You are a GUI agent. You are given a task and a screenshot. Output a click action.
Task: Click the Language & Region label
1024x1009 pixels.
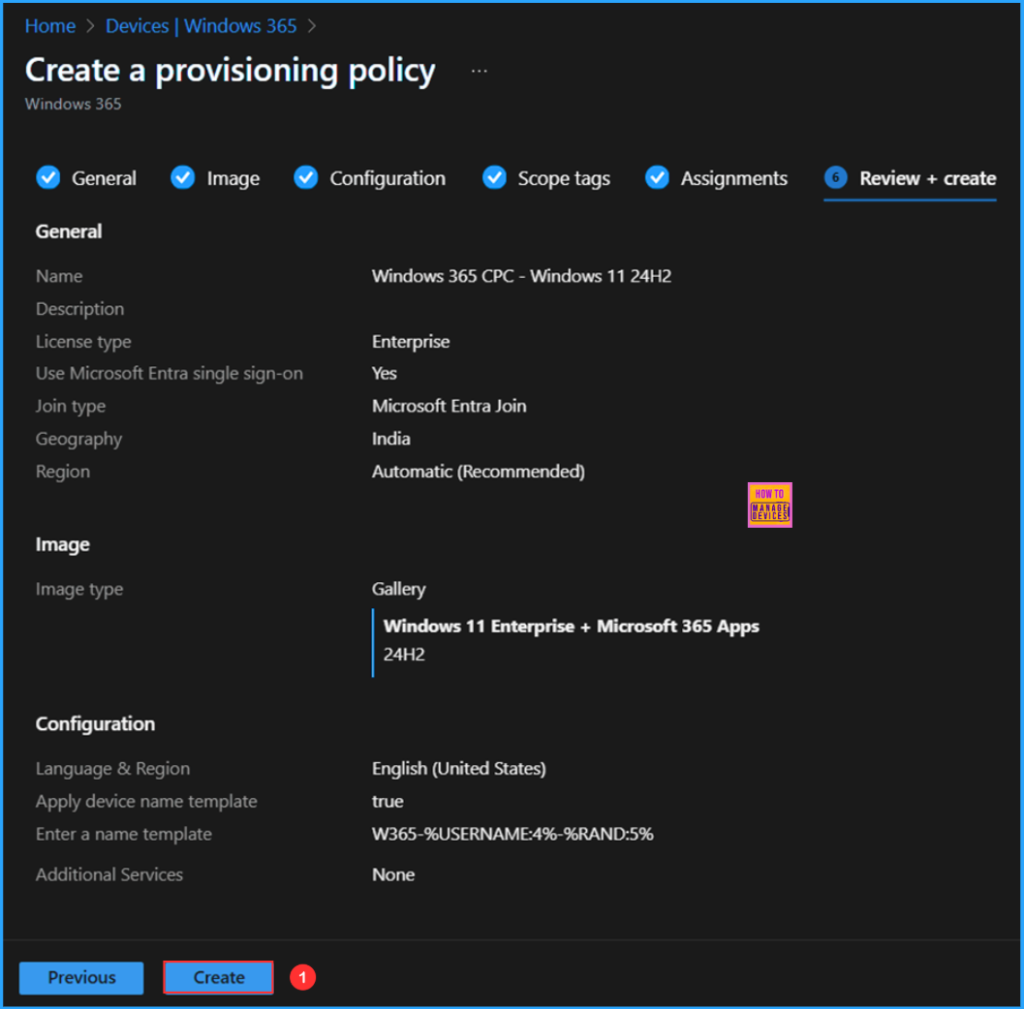(113, 769)
